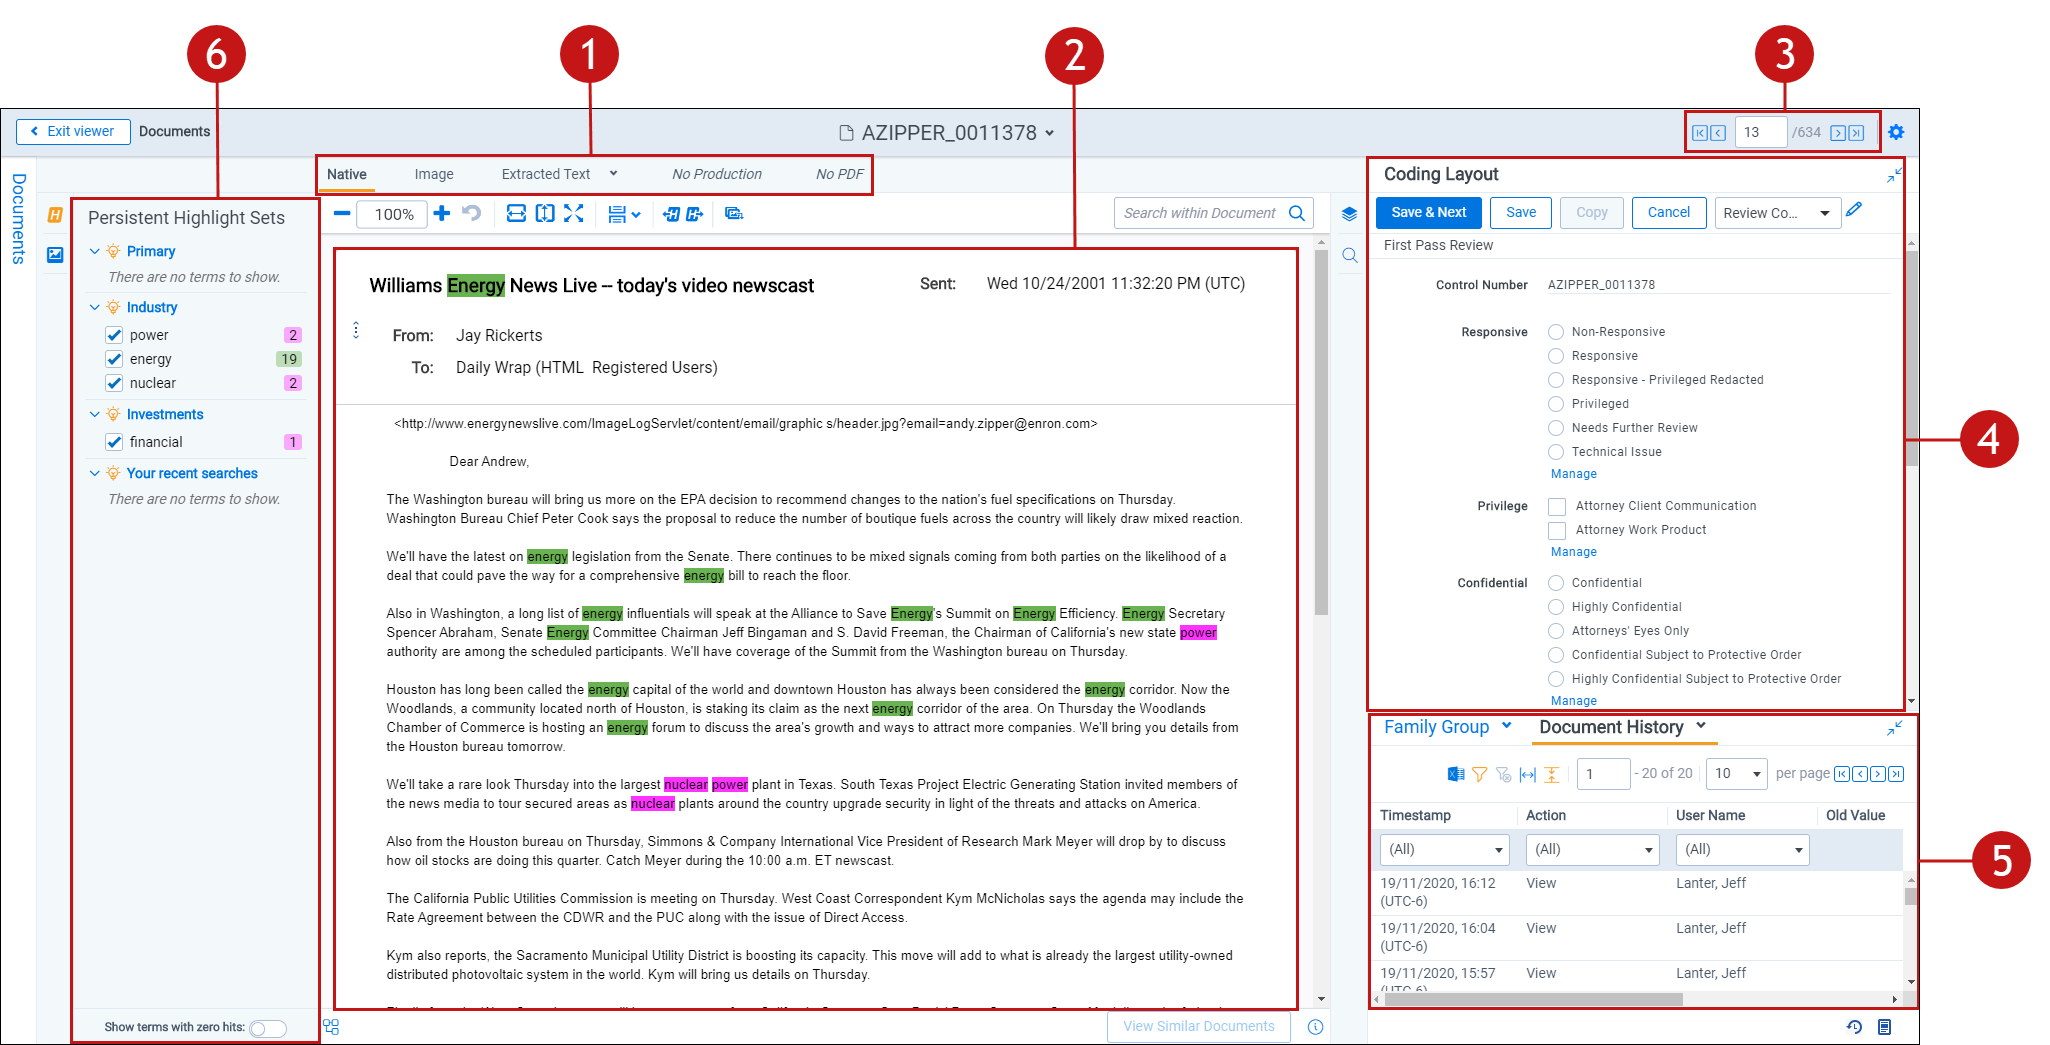
Task: Click the Exit viewer button
Action: [x=73, y=132]
